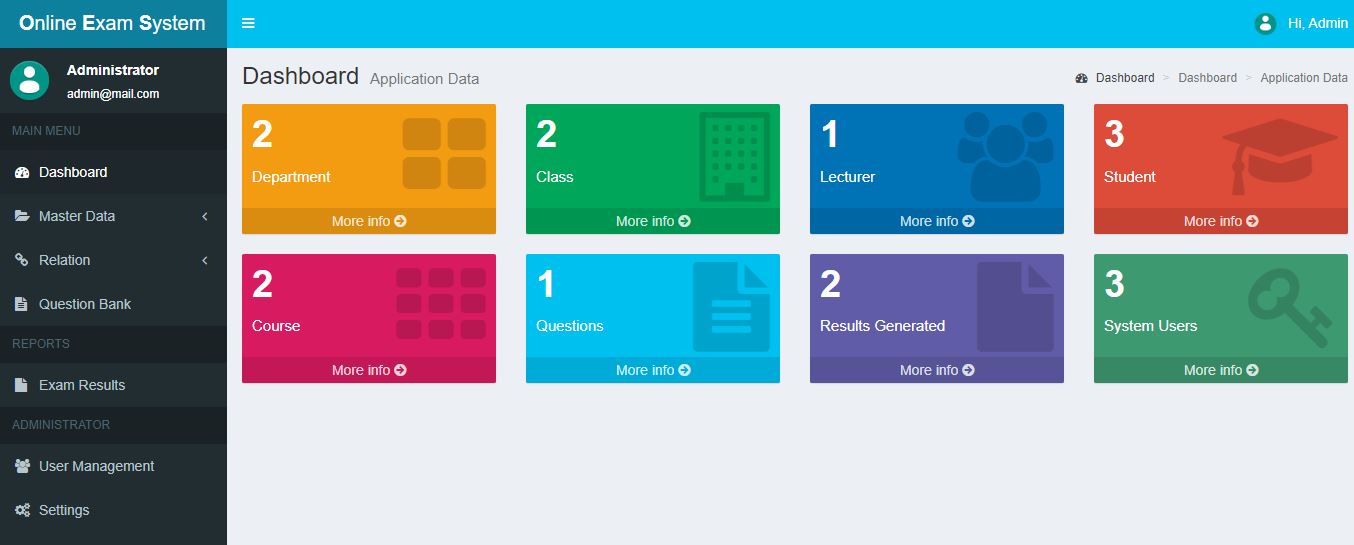Toggle the hamburger sidebar menu icon
Screen dimensions: 1354x545
(x=248, y=23)
